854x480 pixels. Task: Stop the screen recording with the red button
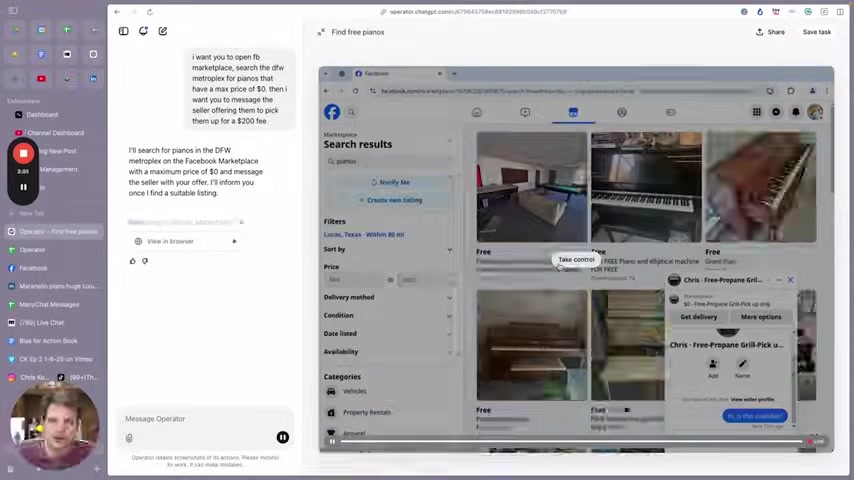coord(23,154)
